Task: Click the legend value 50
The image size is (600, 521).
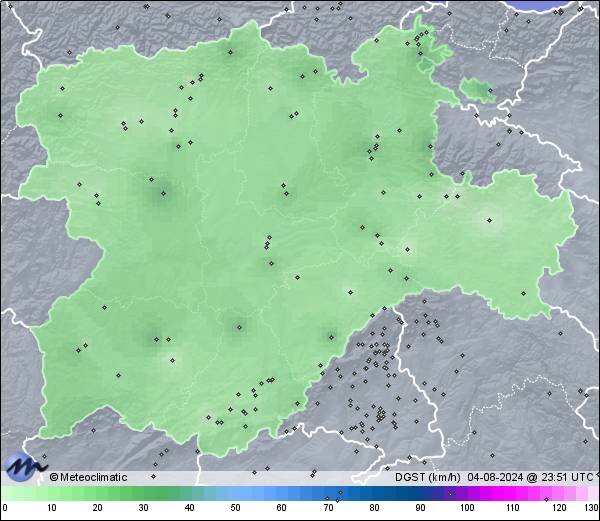Action: [x=235, y=508]
